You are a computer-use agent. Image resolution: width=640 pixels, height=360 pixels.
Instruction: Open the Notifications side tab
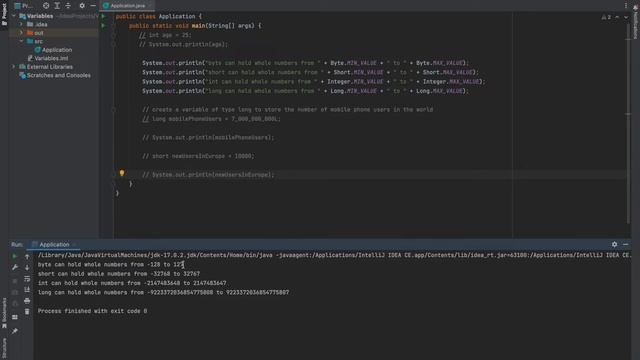(x=636, y=22)
